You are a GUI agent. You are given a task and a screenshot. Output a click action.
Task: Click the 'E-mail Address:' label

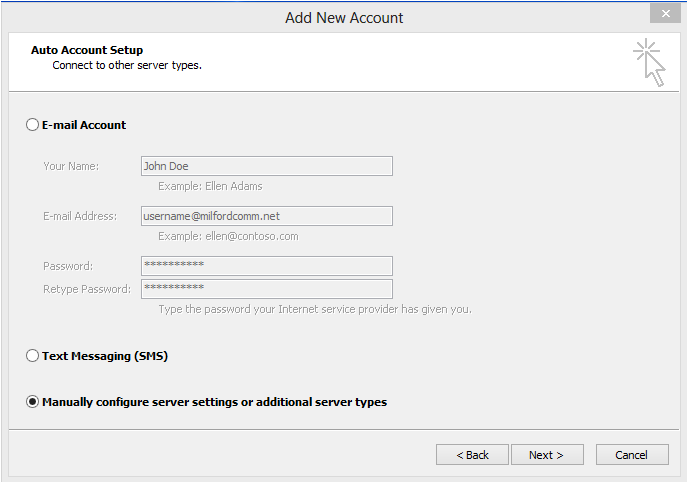[80, 216]
